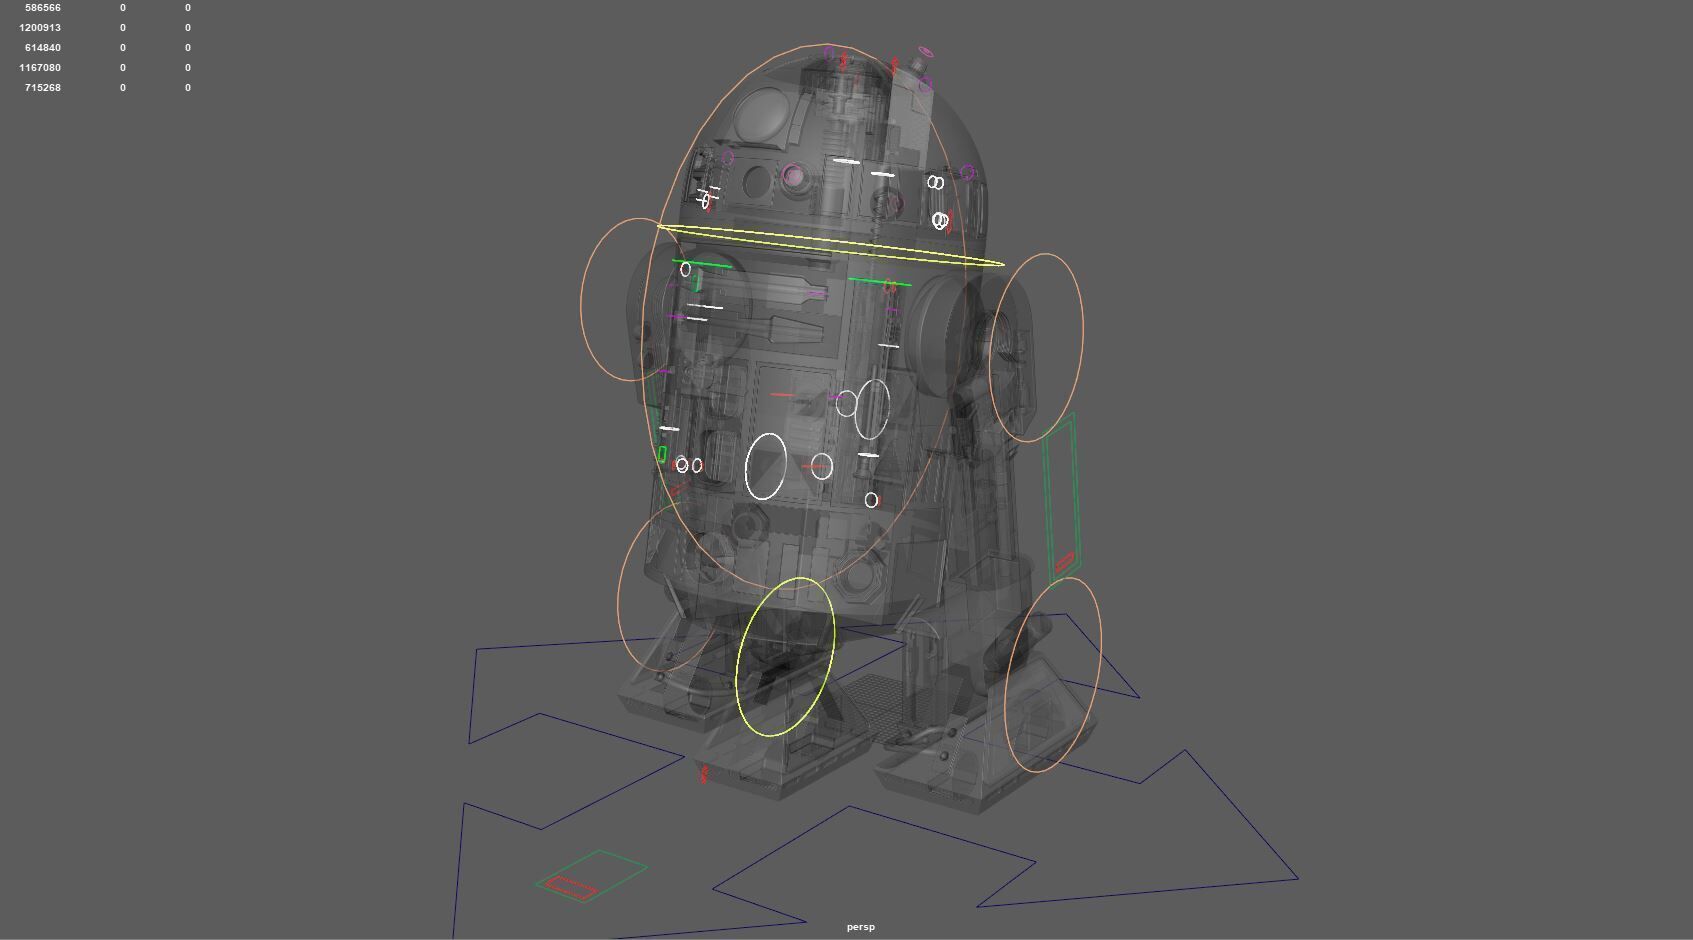Select the orange circle control on right foot
This screenshot has width=1693, height=940.
(1053, 674)
